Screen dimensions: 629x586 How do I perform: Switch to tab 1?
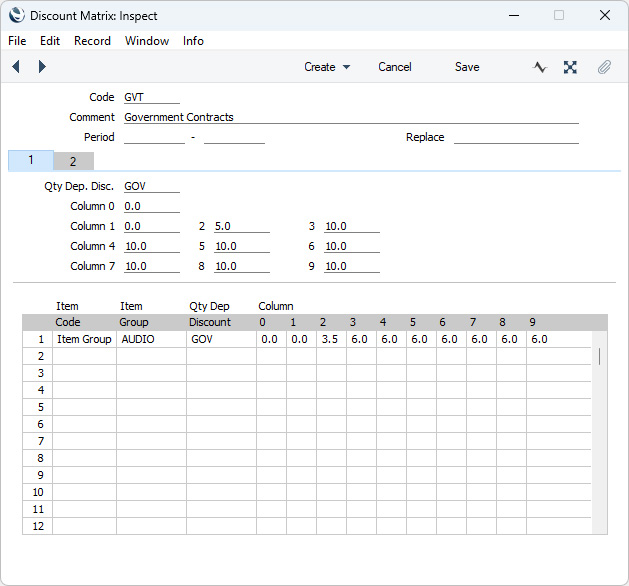point(31,160)
